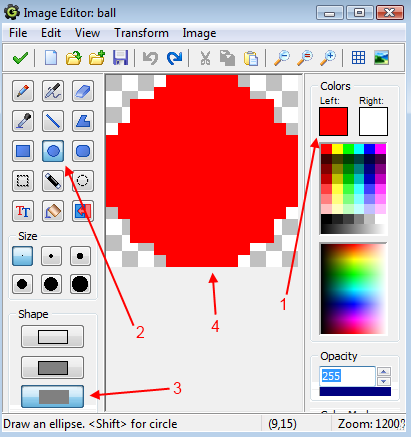The height and width of the screenshot is (437, 411).
Task: Select the rectangular selection tool
Action: point(23,181)
